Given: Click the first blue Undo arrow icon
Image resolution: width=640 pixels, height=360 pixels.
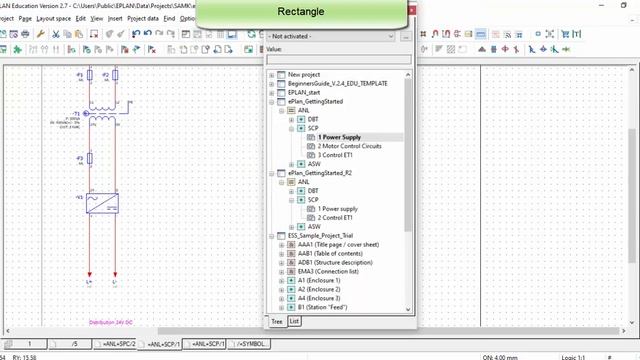Looking at the screenshot, I should point(136,34).
